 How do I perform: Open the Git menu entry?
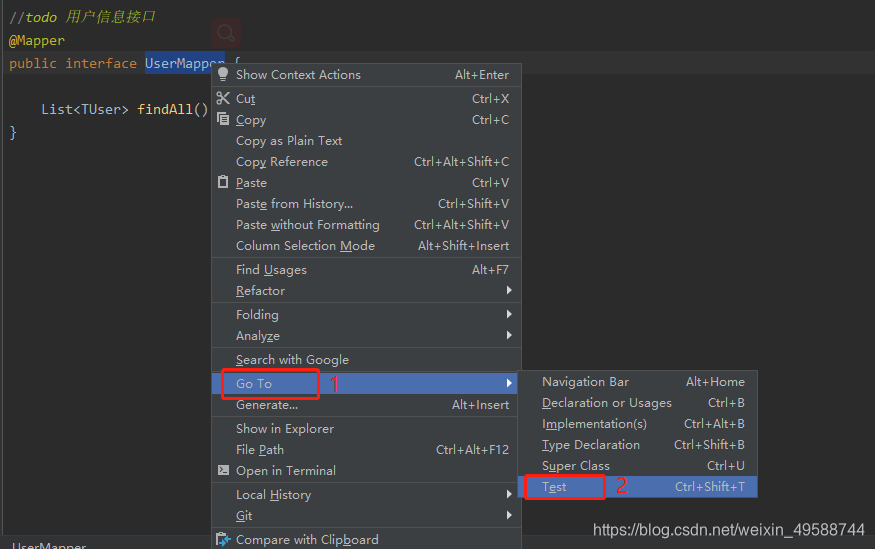pos(367,516)
